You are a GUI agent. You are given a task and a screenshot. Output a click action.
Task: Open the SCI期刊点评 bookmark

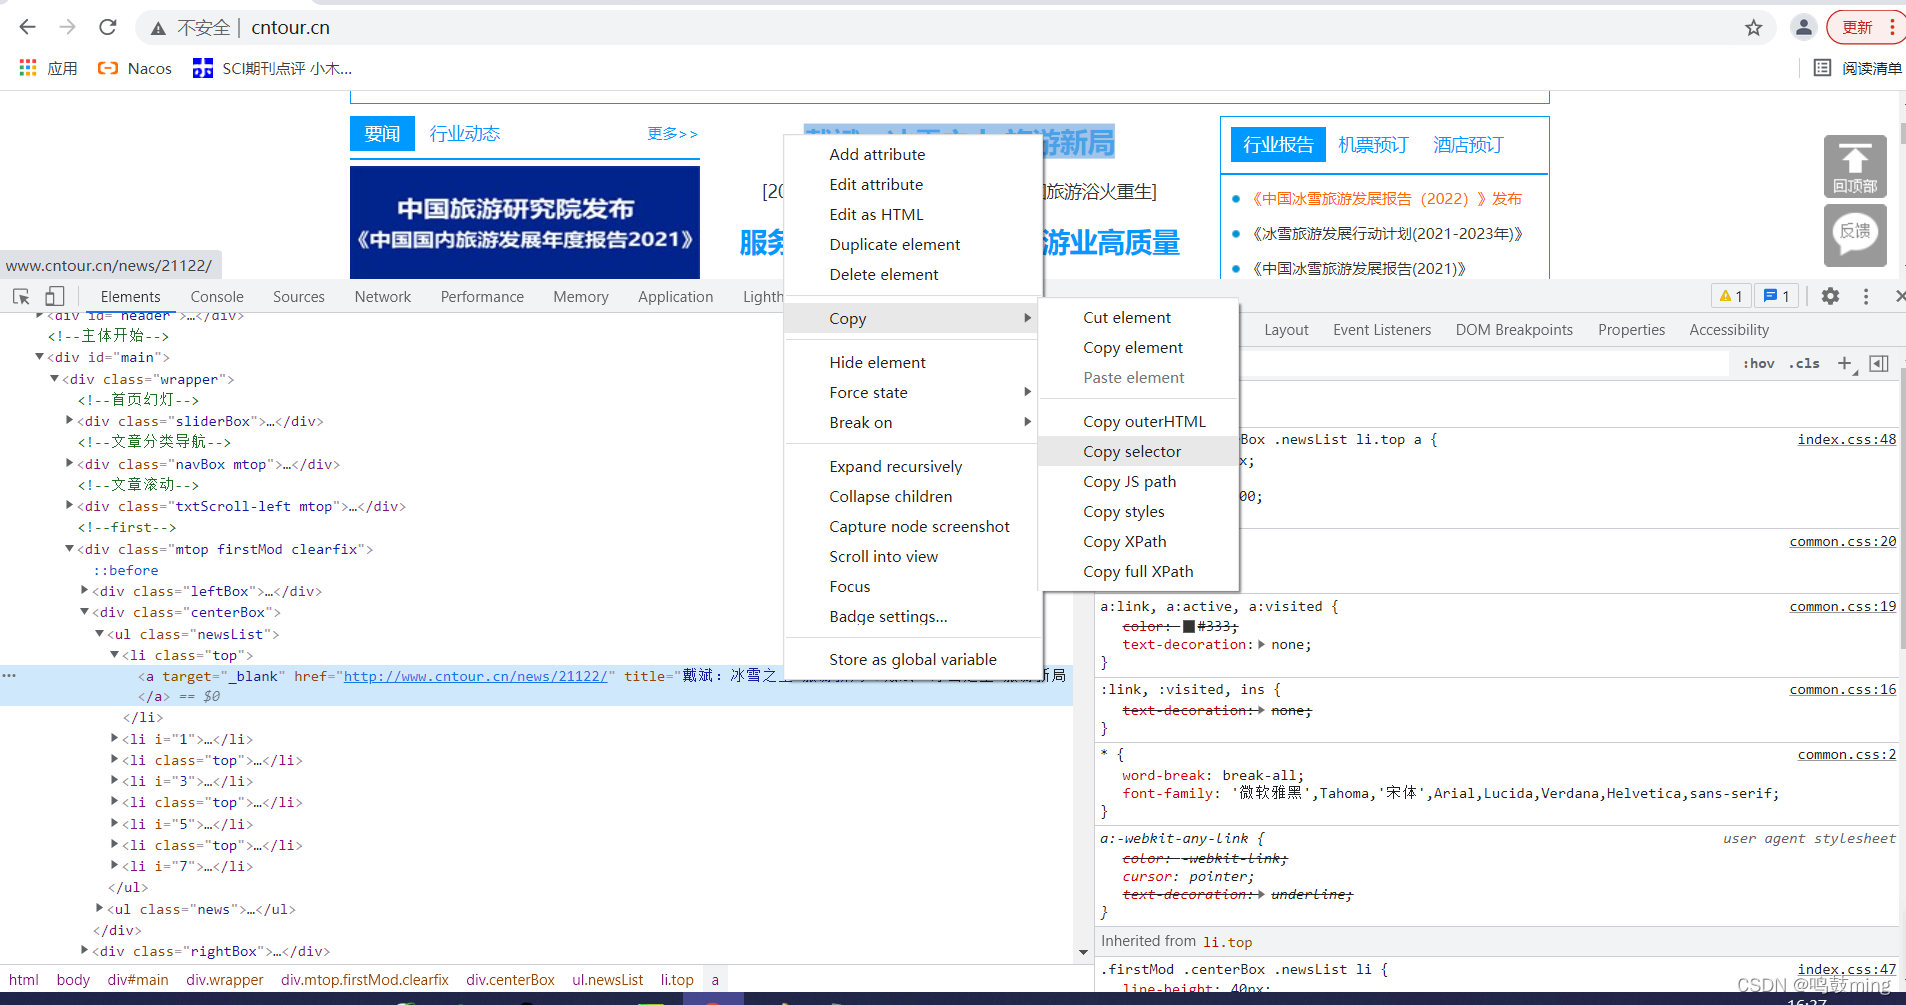coord(272,68)
